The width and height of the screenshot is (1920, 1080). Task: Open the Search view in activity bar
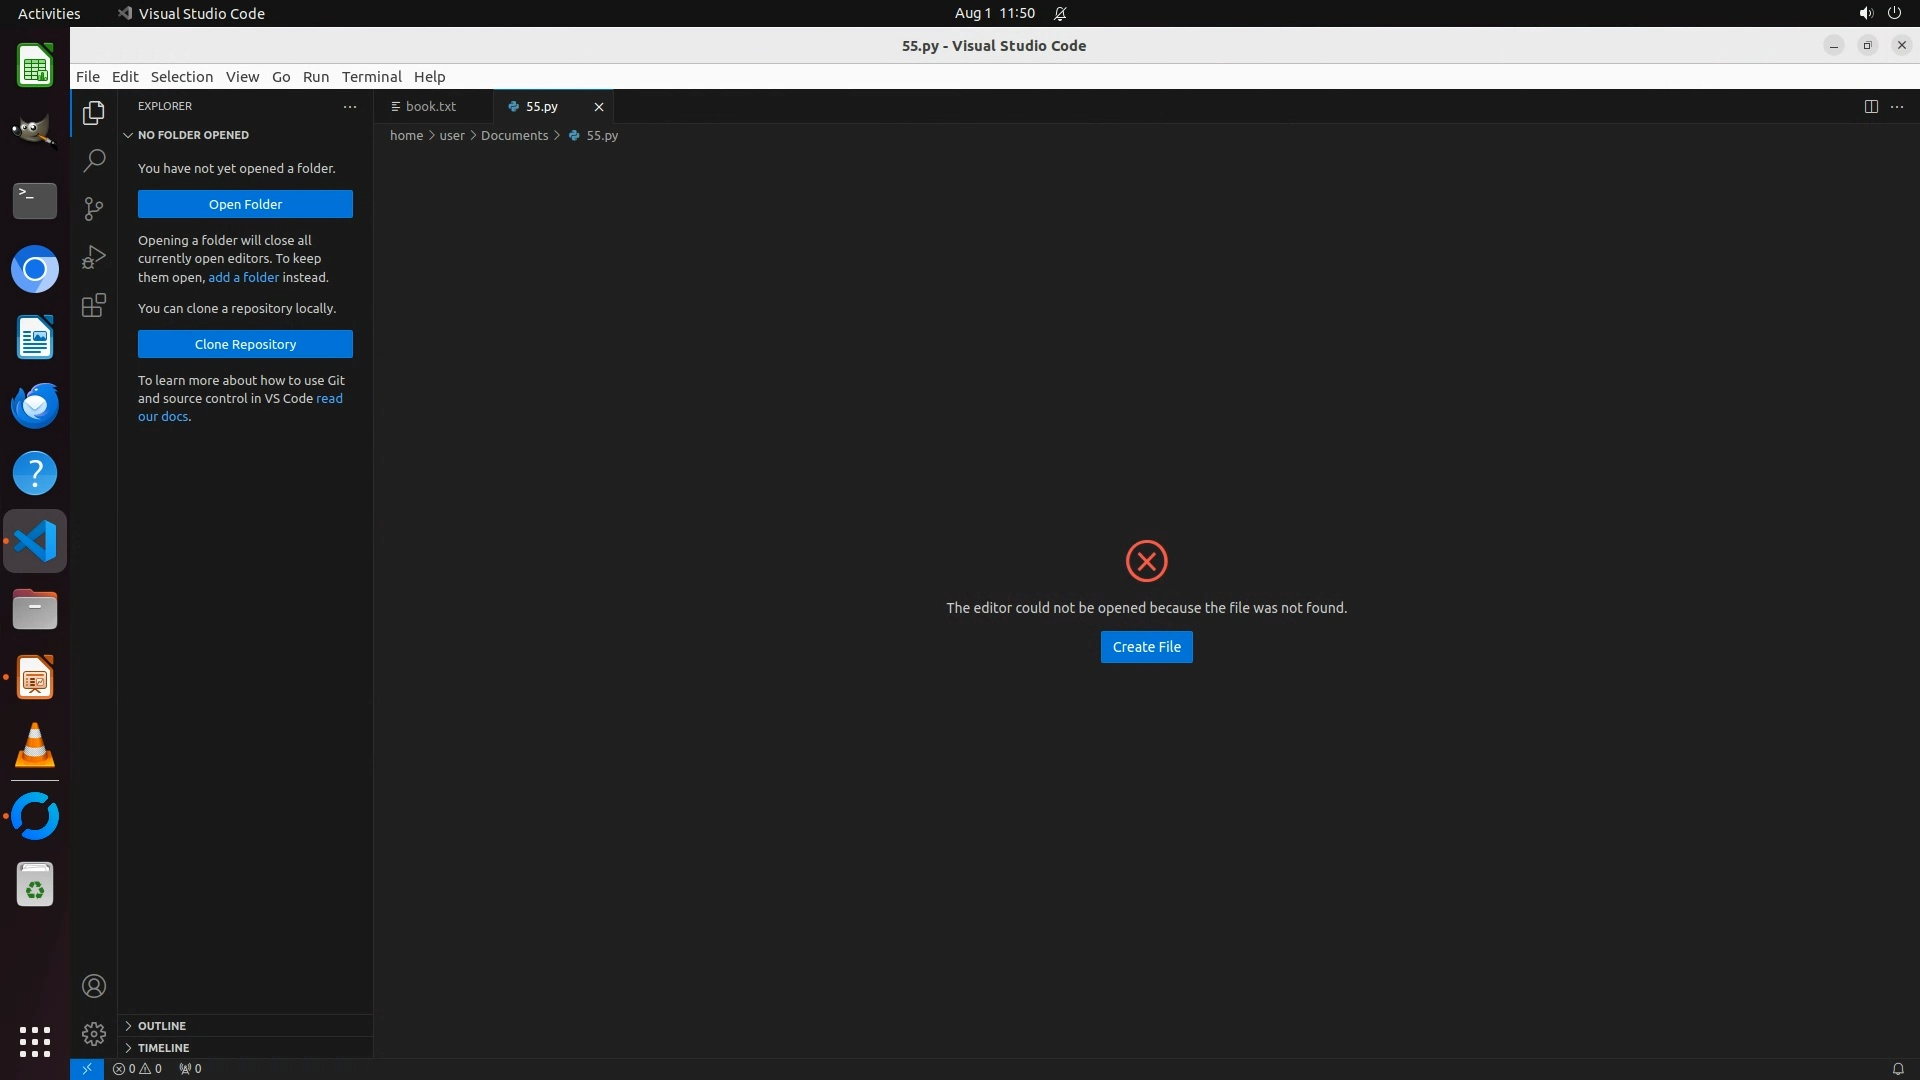(94, 160)
